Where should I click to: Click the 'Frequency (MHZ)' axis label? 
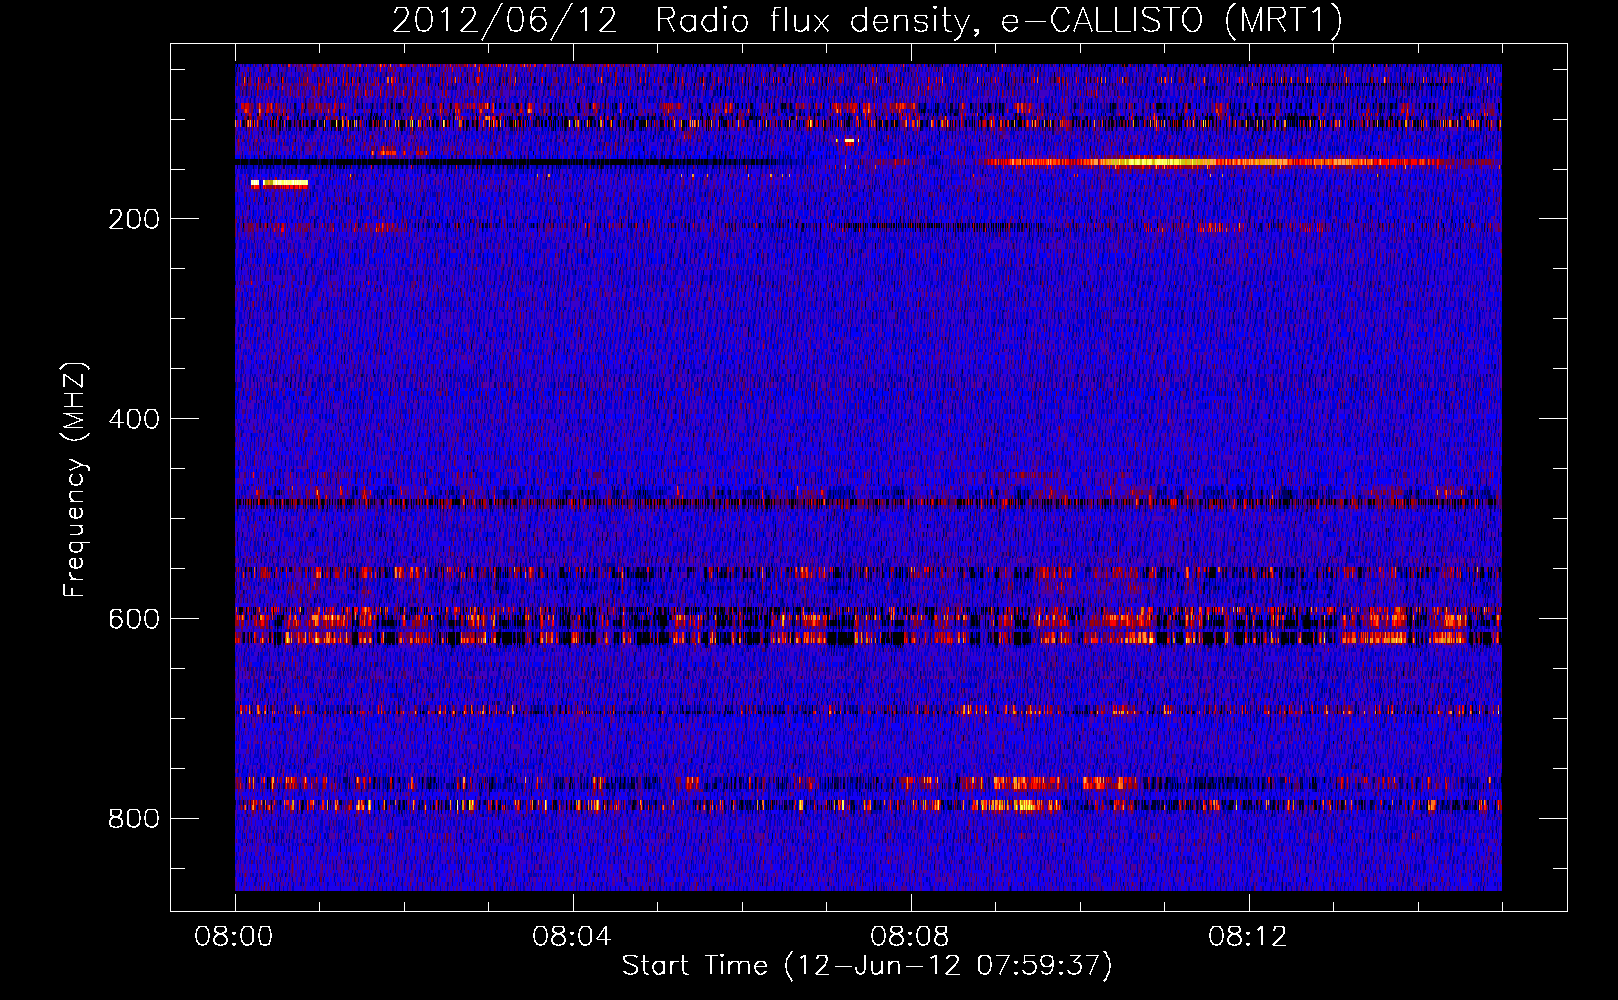click(x=75, y=479)
